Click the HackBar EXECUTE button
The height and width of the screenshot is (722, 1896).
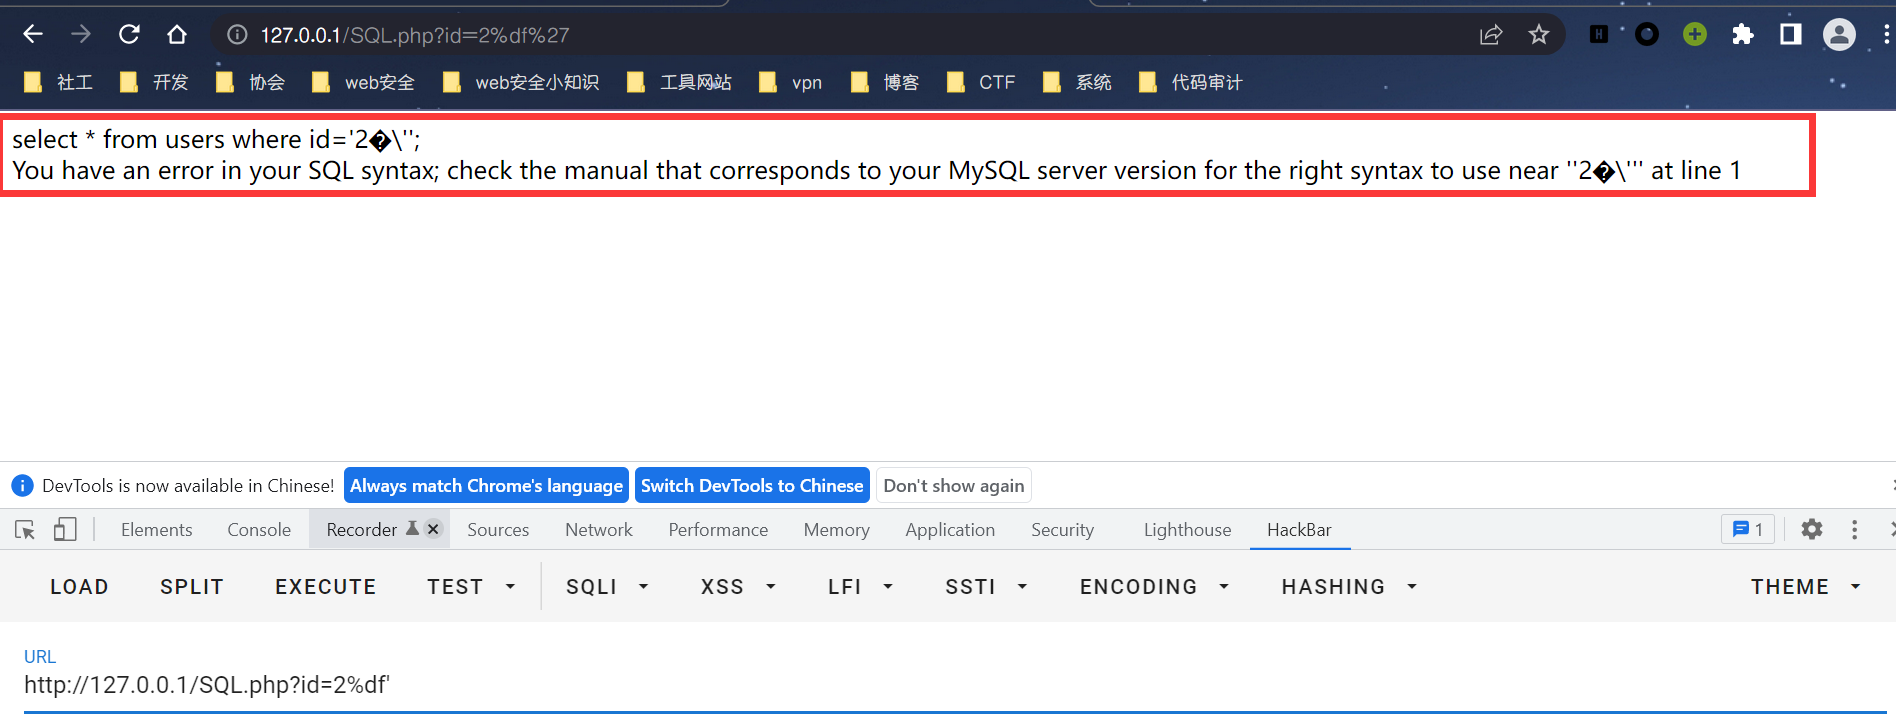[326, 587]
